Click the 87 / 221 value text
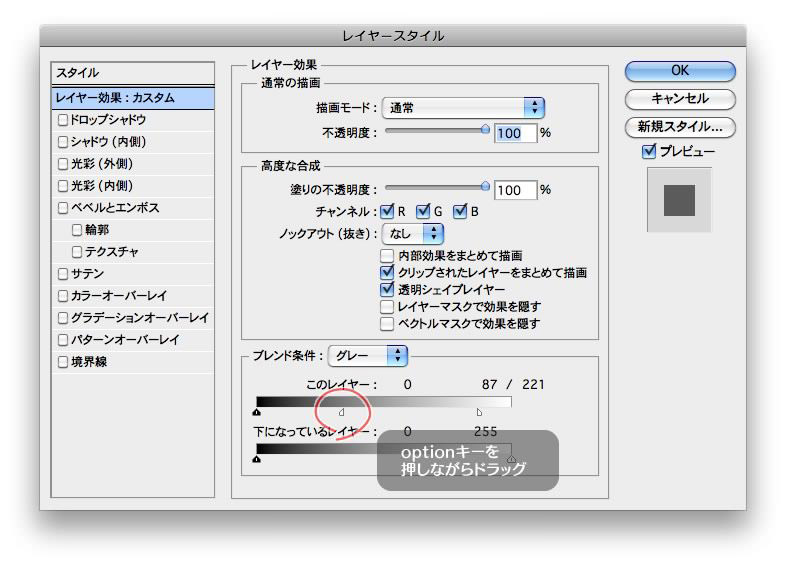The width and height of the screenshot is (786, 565). pos(513,385)
